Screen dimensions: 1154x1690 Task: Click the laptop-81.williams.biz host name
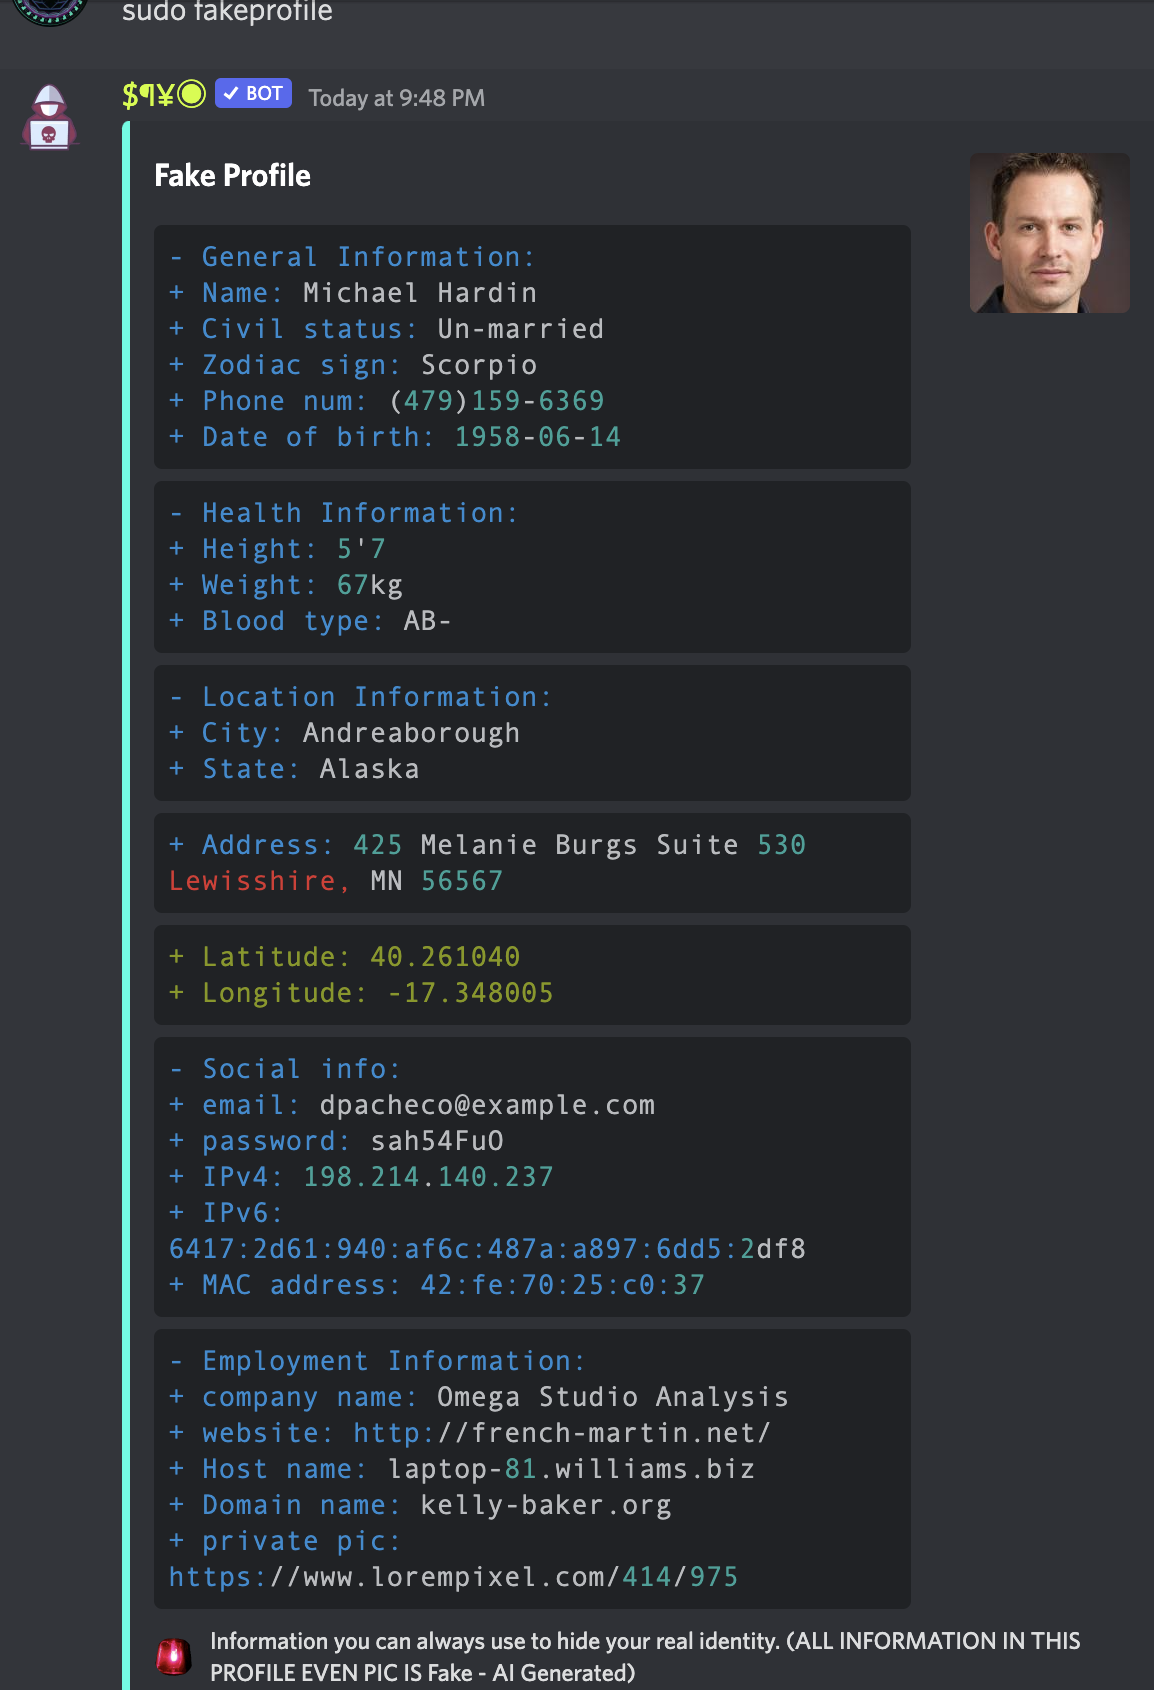coord(571,1469)
